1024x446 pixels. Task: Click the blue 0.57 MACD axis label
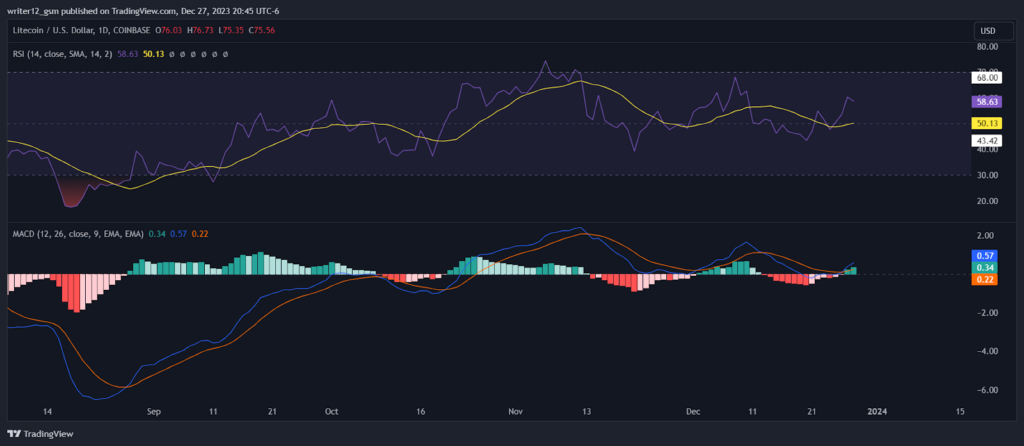coord(986,255)
